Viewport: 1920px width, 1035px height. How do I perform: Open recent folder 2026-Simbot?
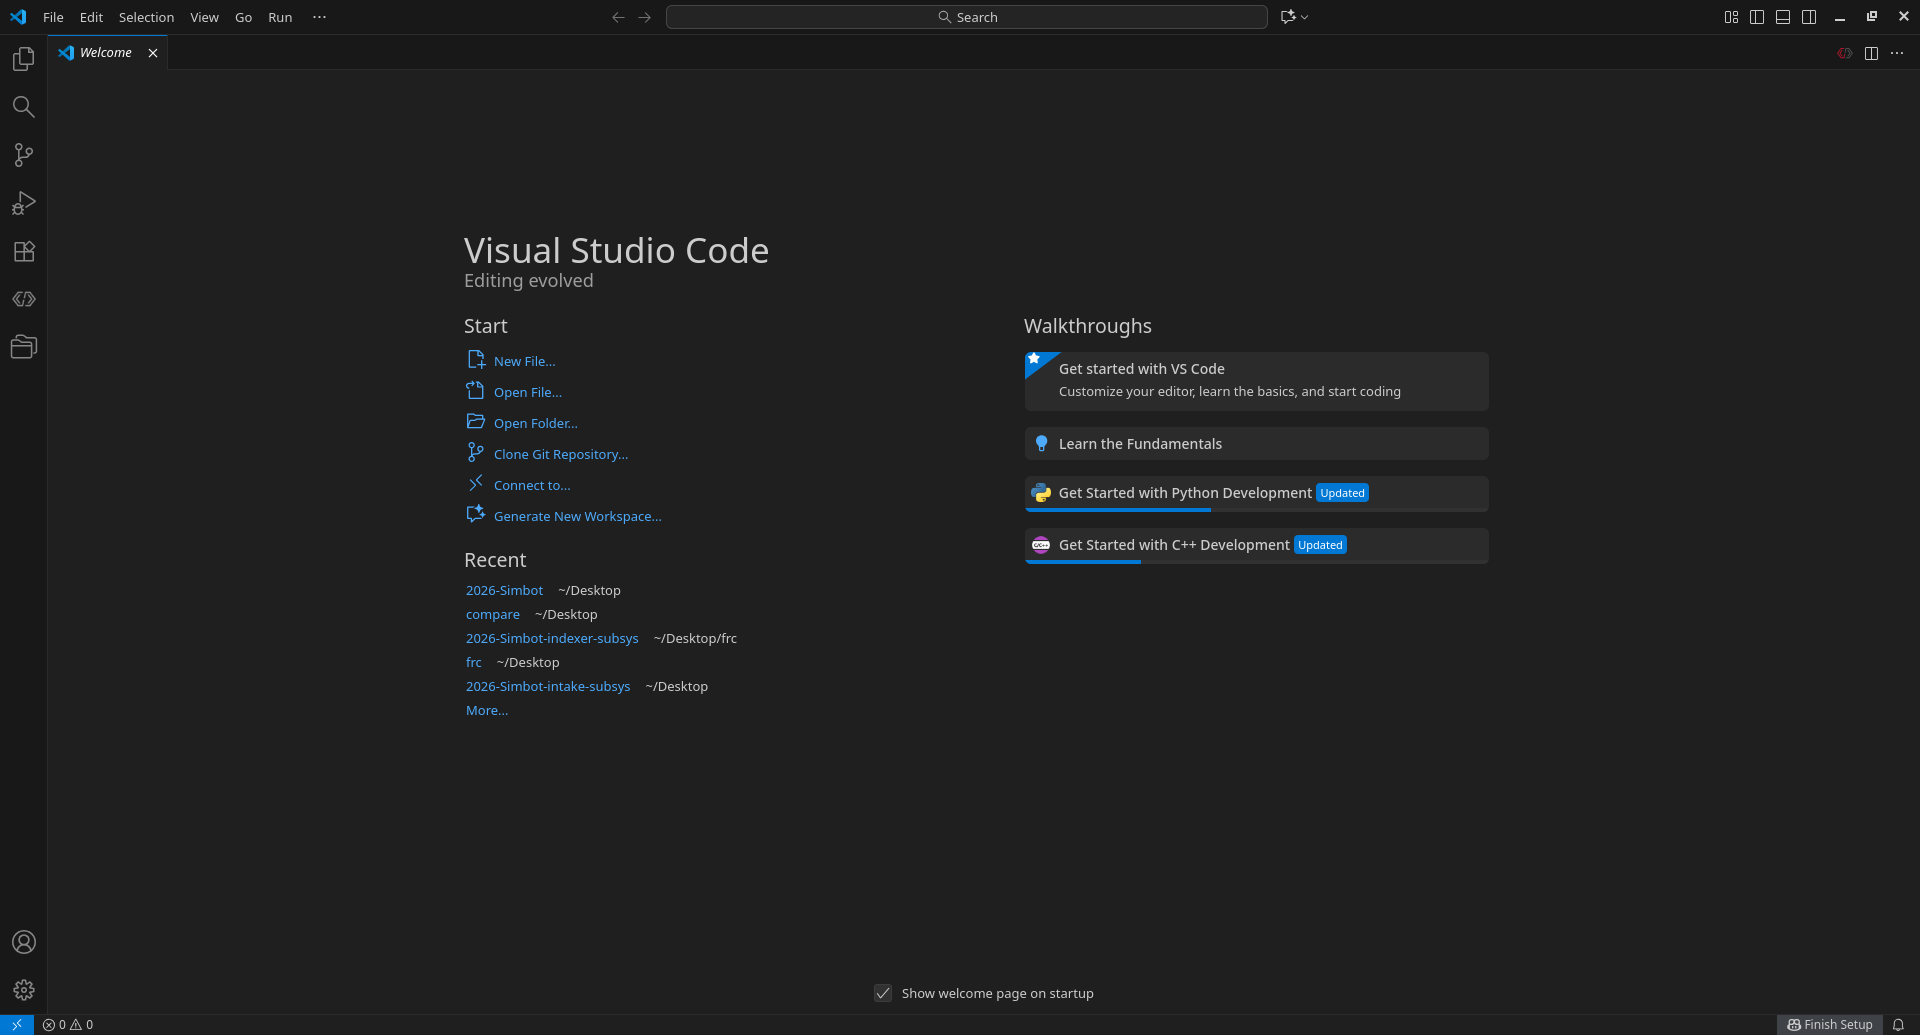coord(504,590)
